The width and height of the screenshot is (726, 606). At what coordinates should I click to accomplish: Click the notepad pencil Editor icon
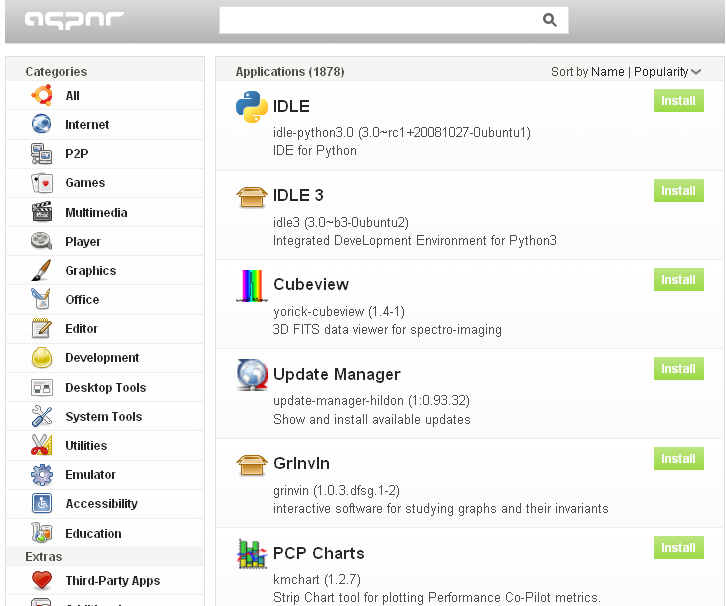pyautogui.click(x=42, y=328)
